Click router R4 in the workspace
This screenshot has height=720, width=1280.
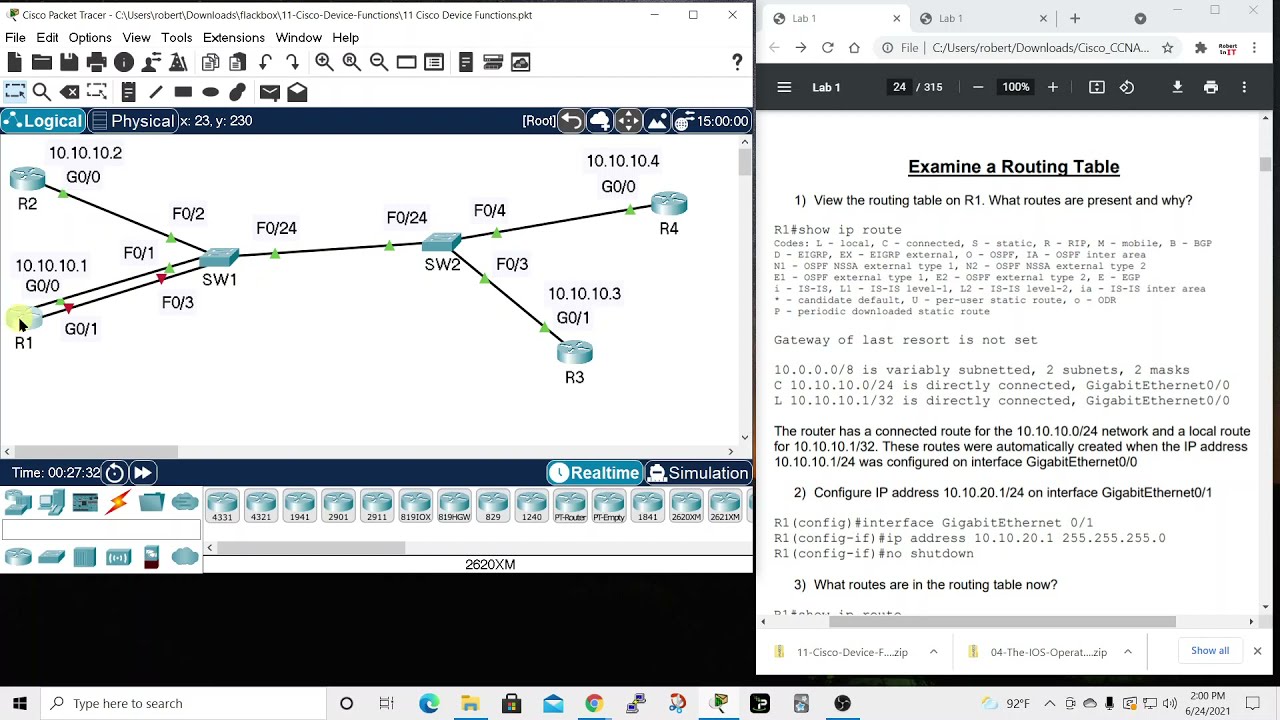pyautogui.click(x=669, y=204)
